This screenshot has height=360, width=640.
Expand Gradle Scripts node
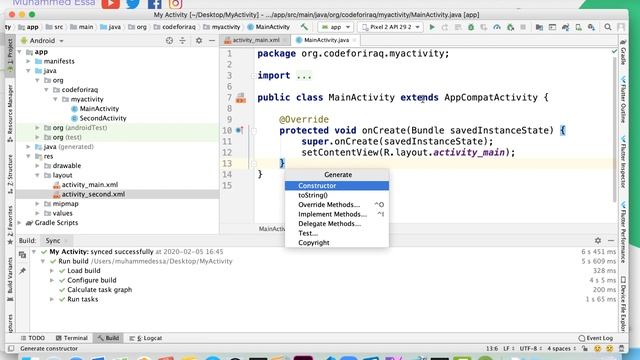tap(19, 223)
